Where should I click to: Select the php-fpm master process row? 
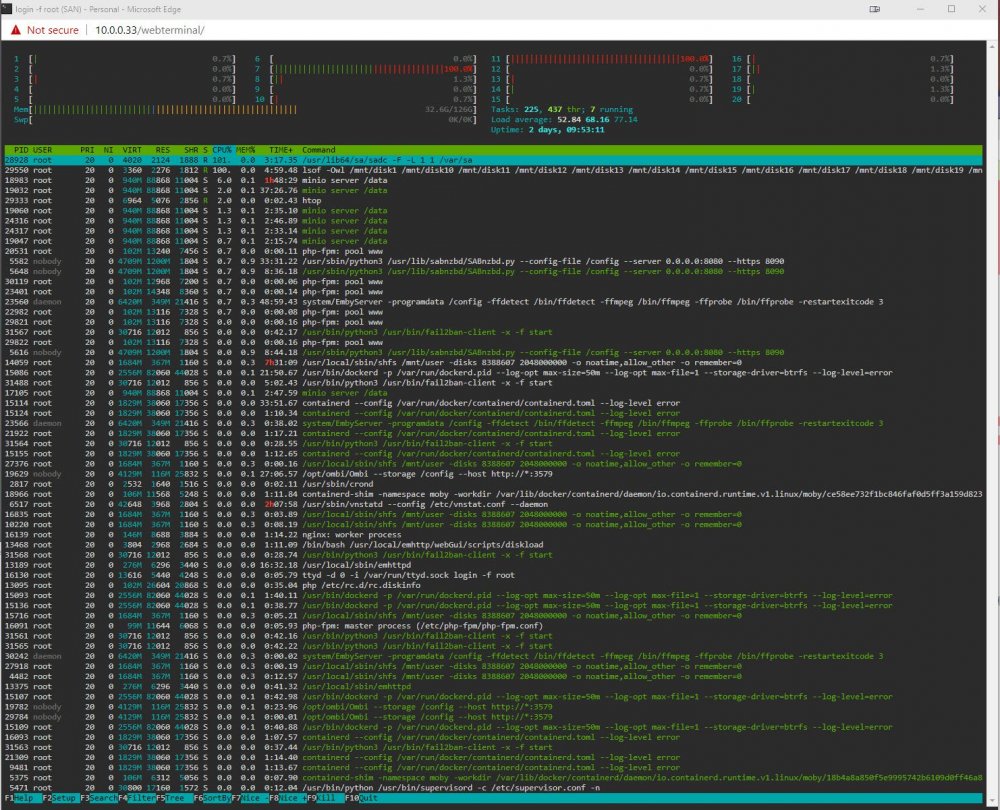click(493, 626)
